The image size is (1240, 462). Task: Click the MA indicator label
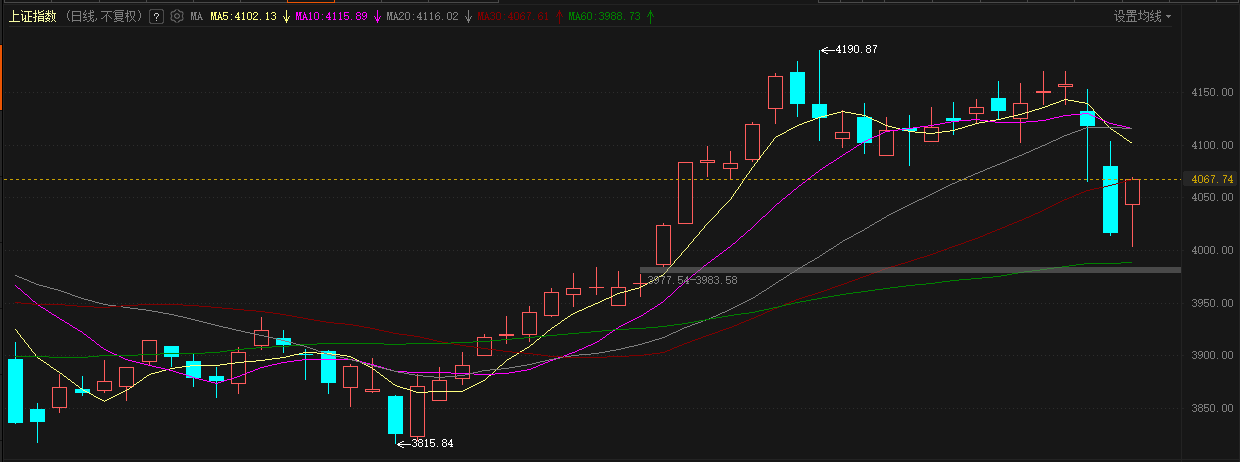coord(196,17)
